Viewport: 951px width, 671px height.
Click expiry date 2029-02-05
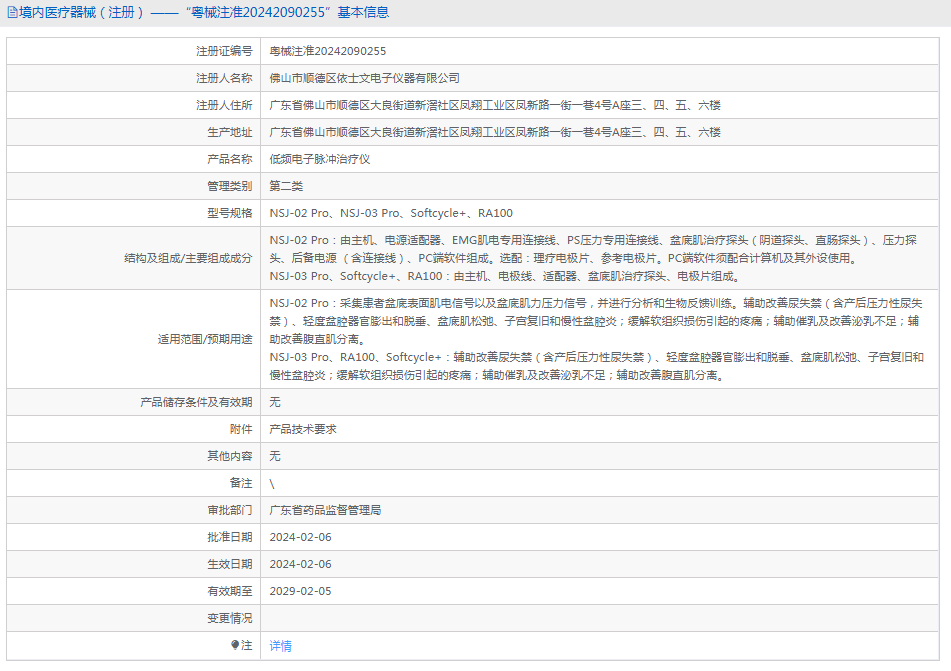click(x=300, y=592)
